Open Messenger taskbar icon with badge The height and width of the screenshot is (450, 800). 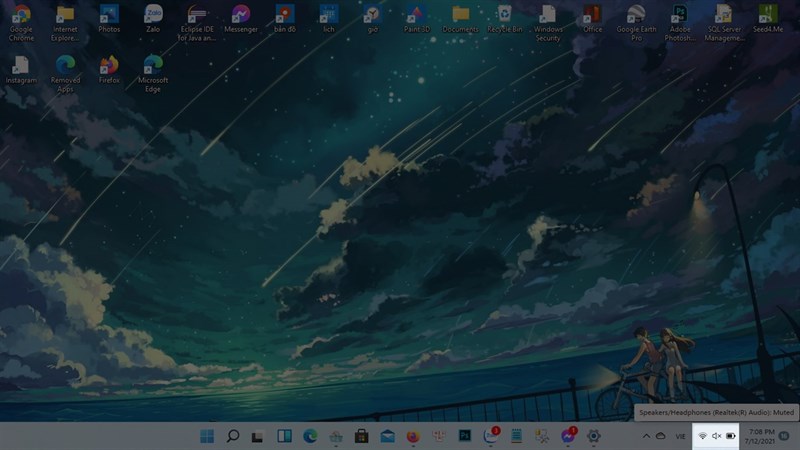pyautogui.click(x=568, y=435)
